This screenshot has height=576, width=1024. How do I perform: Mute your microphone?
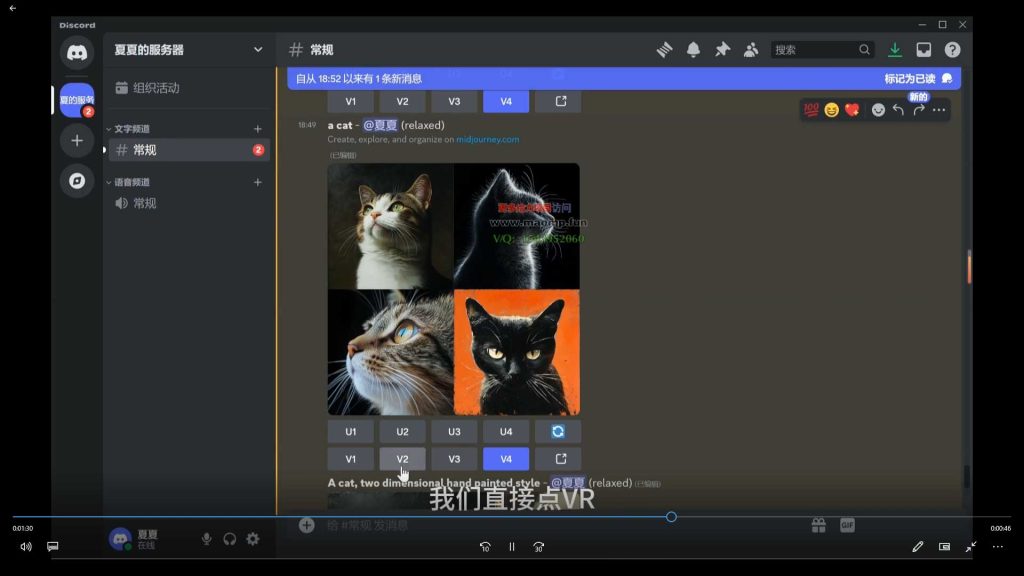click(206, 539)
